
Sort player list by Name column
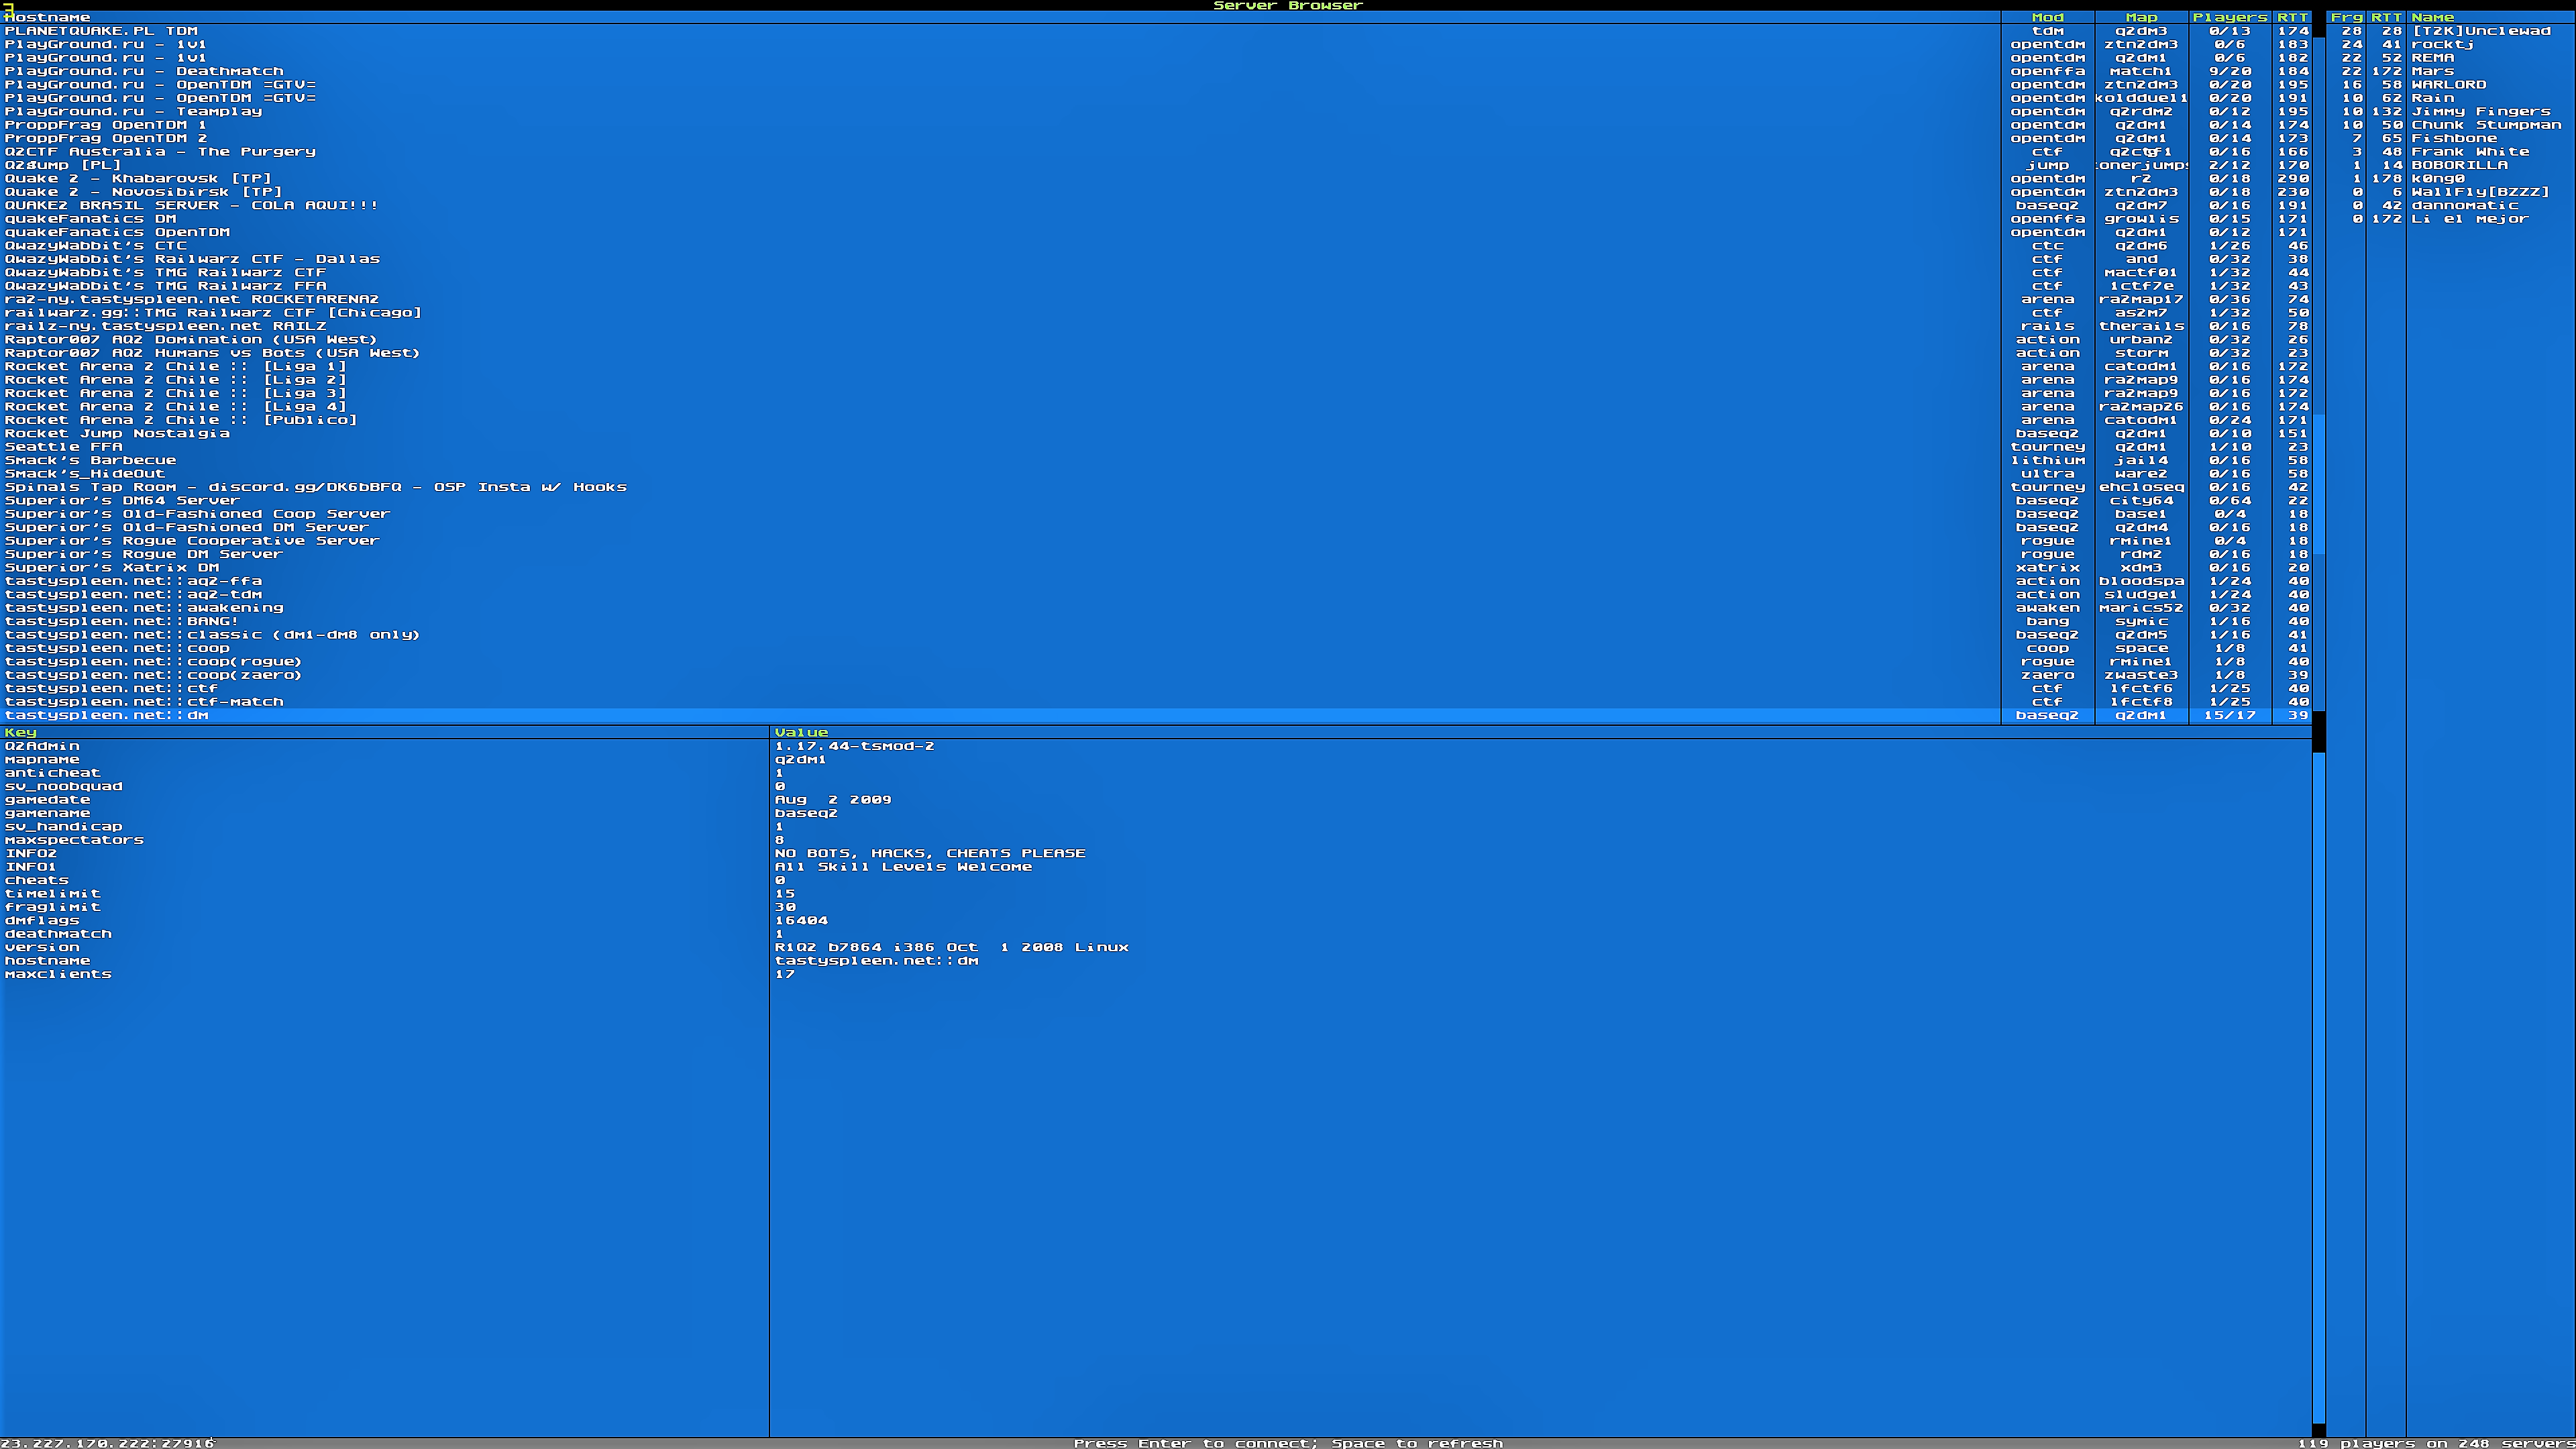click(2490, 17)
